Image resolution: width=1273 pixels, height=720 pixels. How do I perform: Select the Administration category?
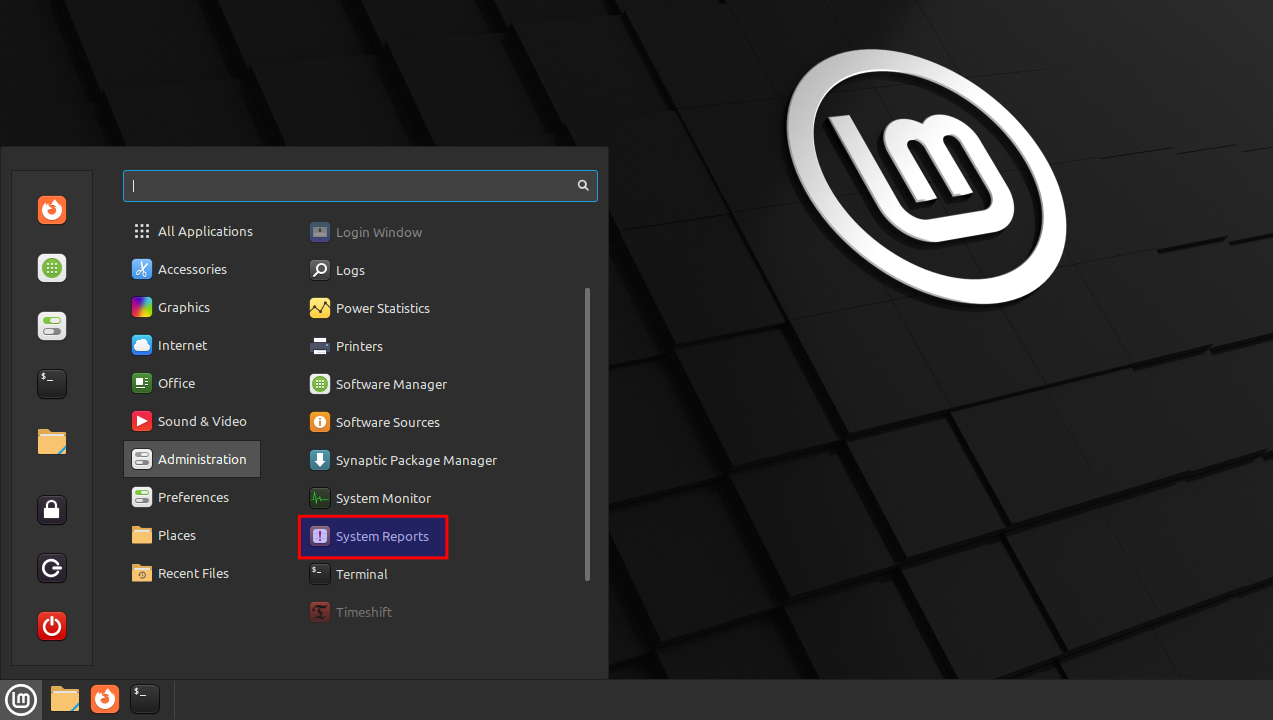tap(192, 459)
